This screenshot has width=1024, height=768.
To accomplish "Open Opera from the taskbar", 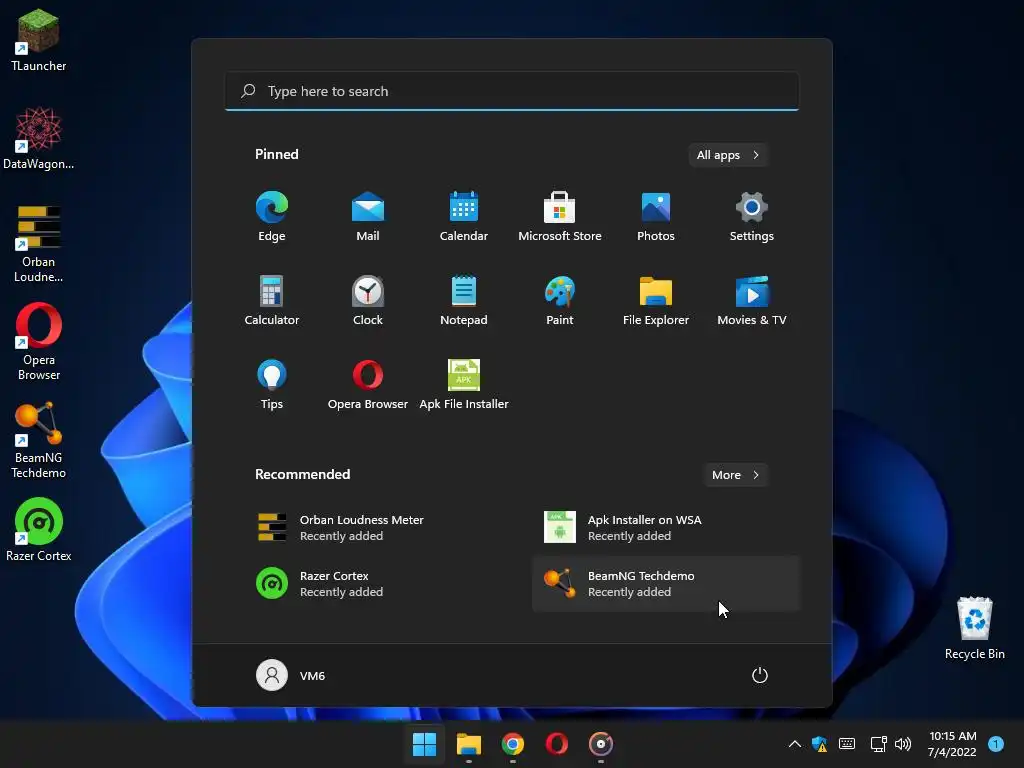I will tap(557, 744).
